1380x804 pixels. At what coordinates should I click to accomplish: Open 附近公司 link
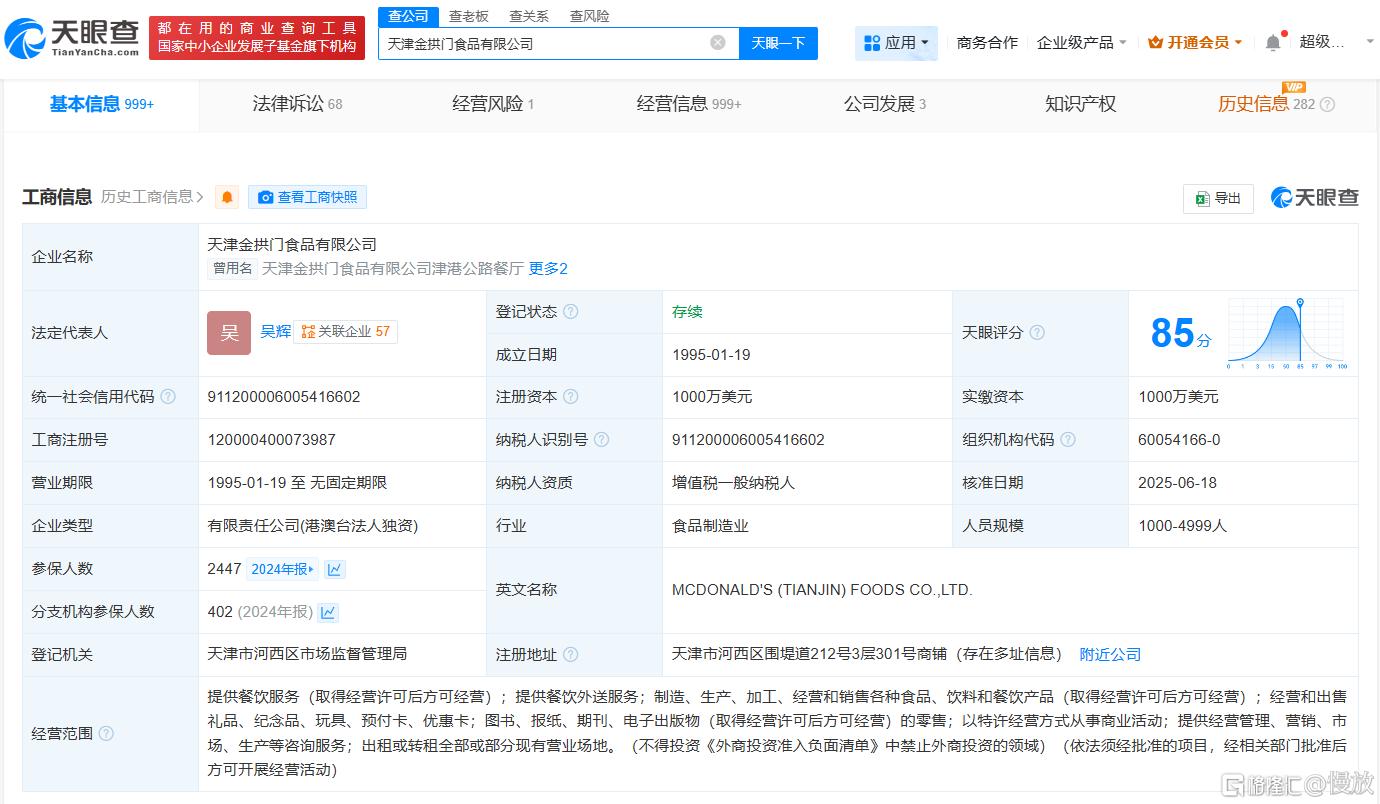(x=1110, y=655)
